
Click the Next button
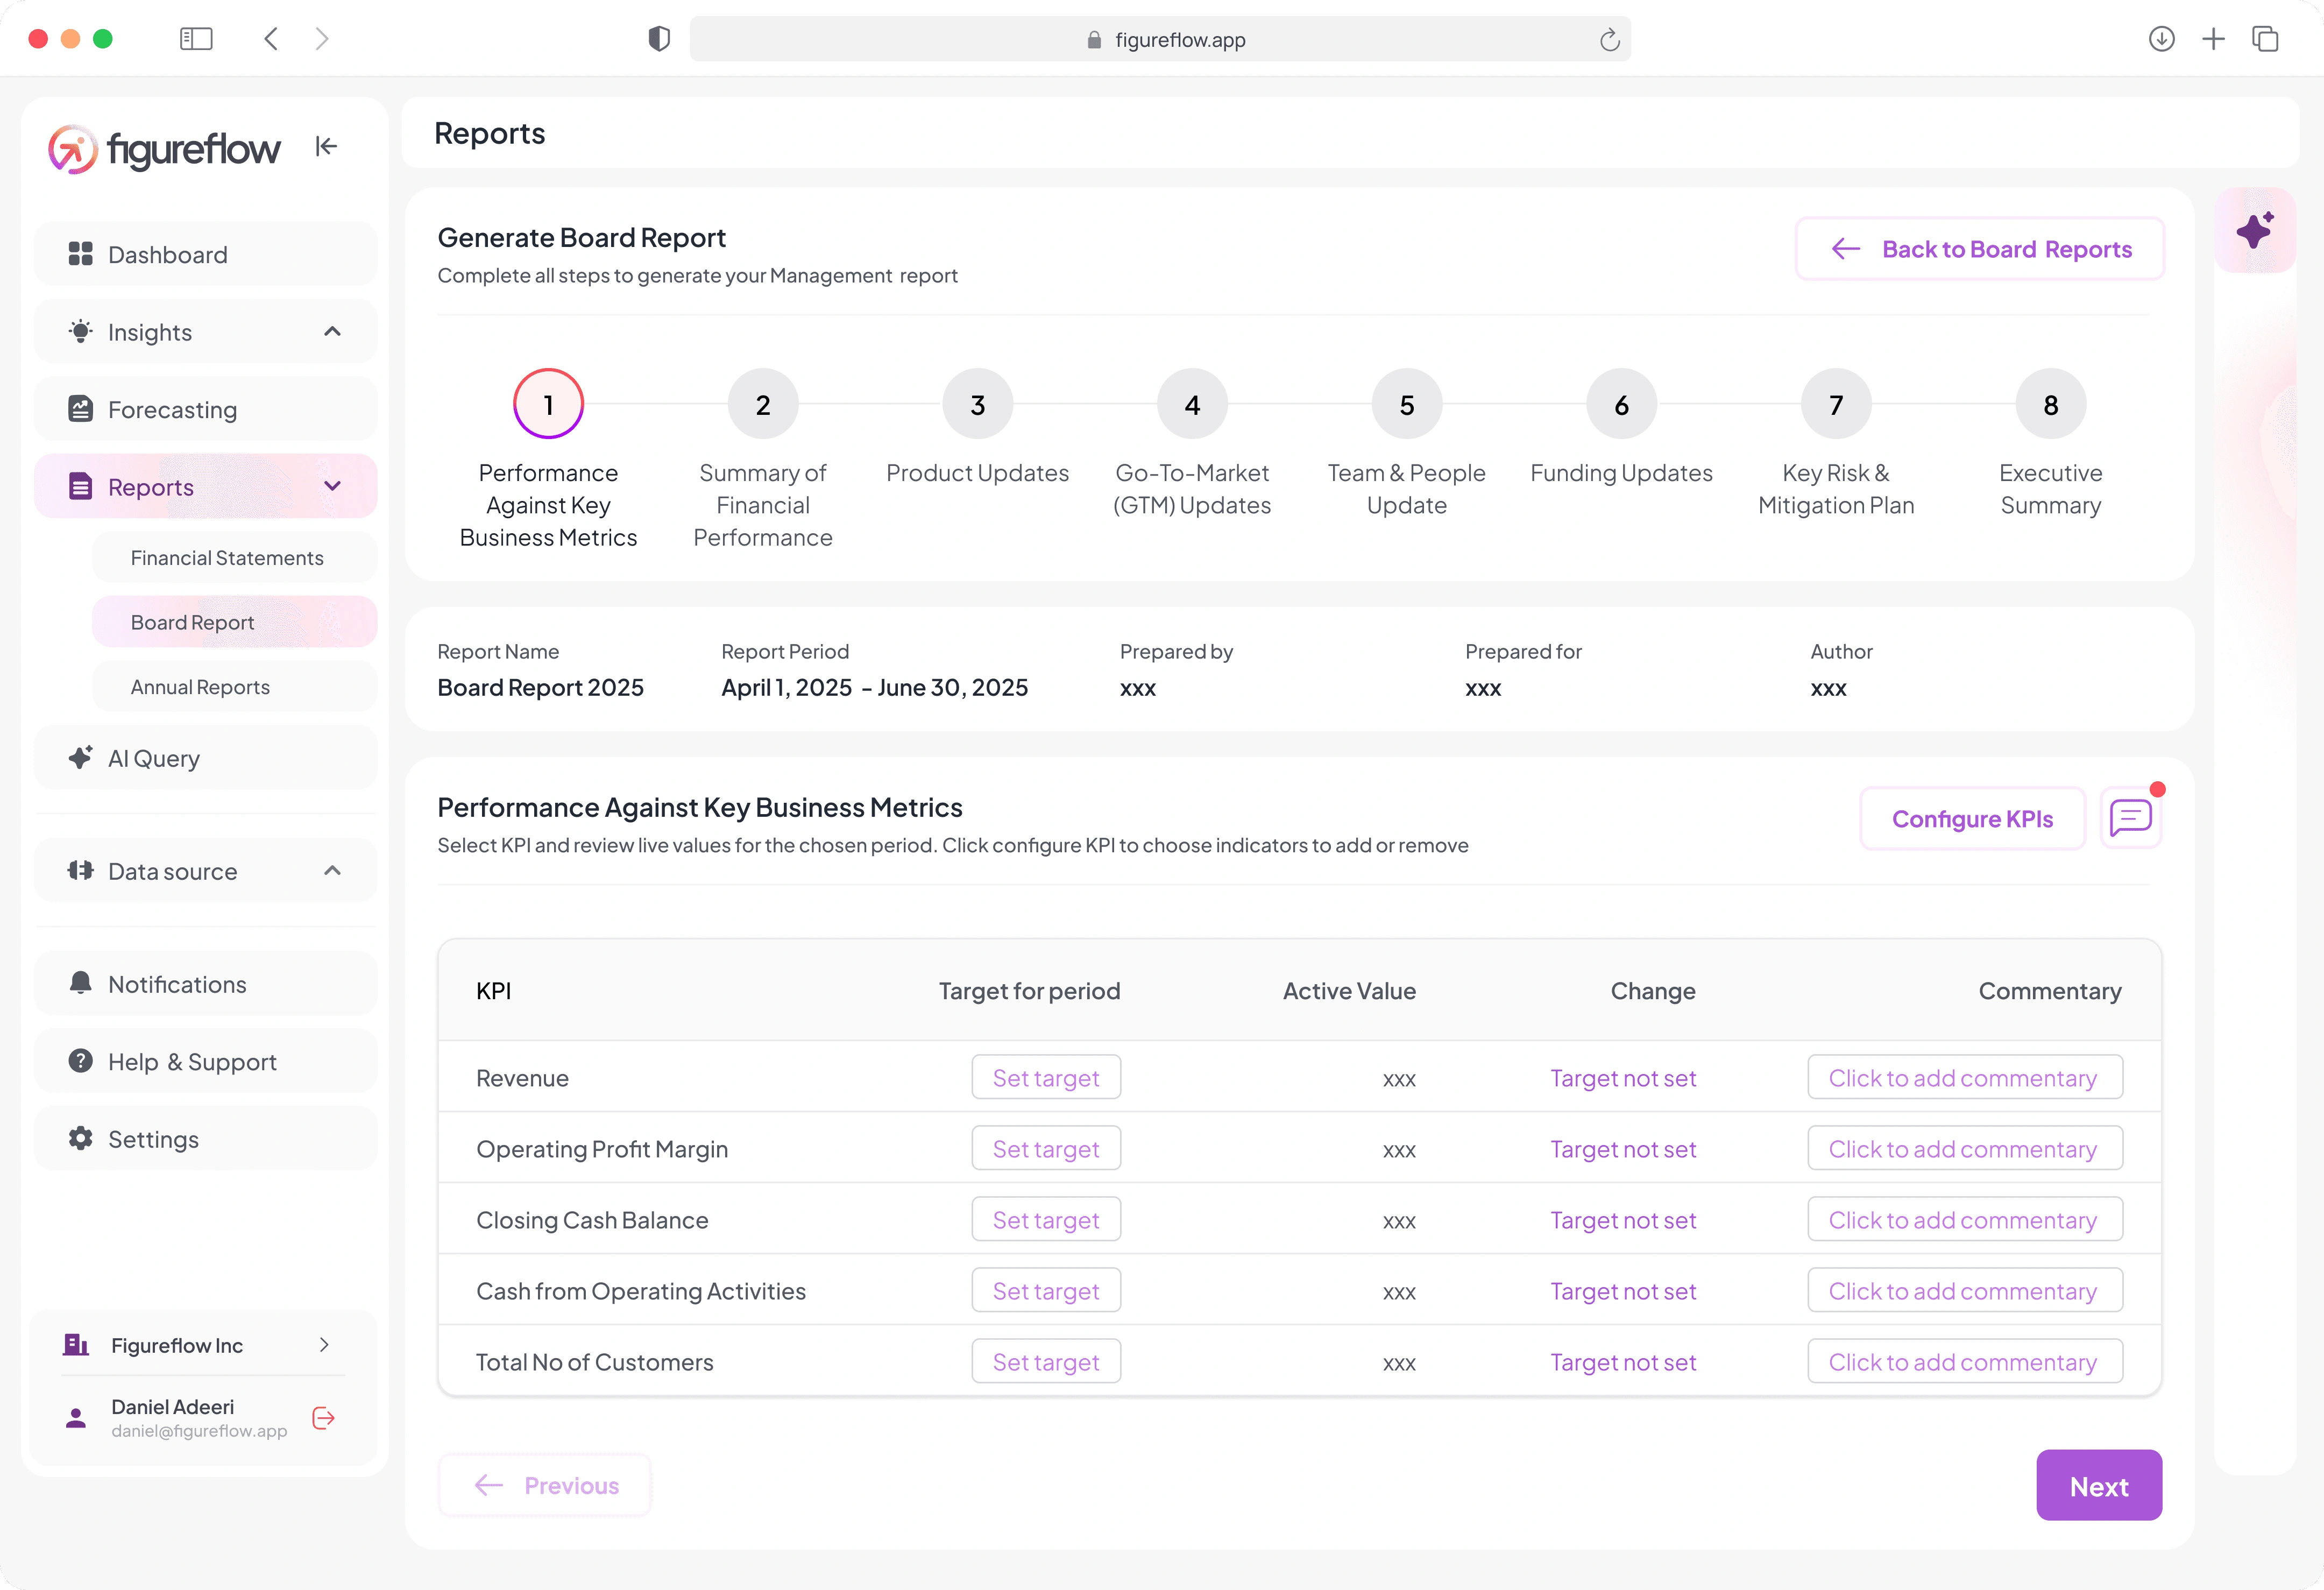(x=2099, y=1486)
